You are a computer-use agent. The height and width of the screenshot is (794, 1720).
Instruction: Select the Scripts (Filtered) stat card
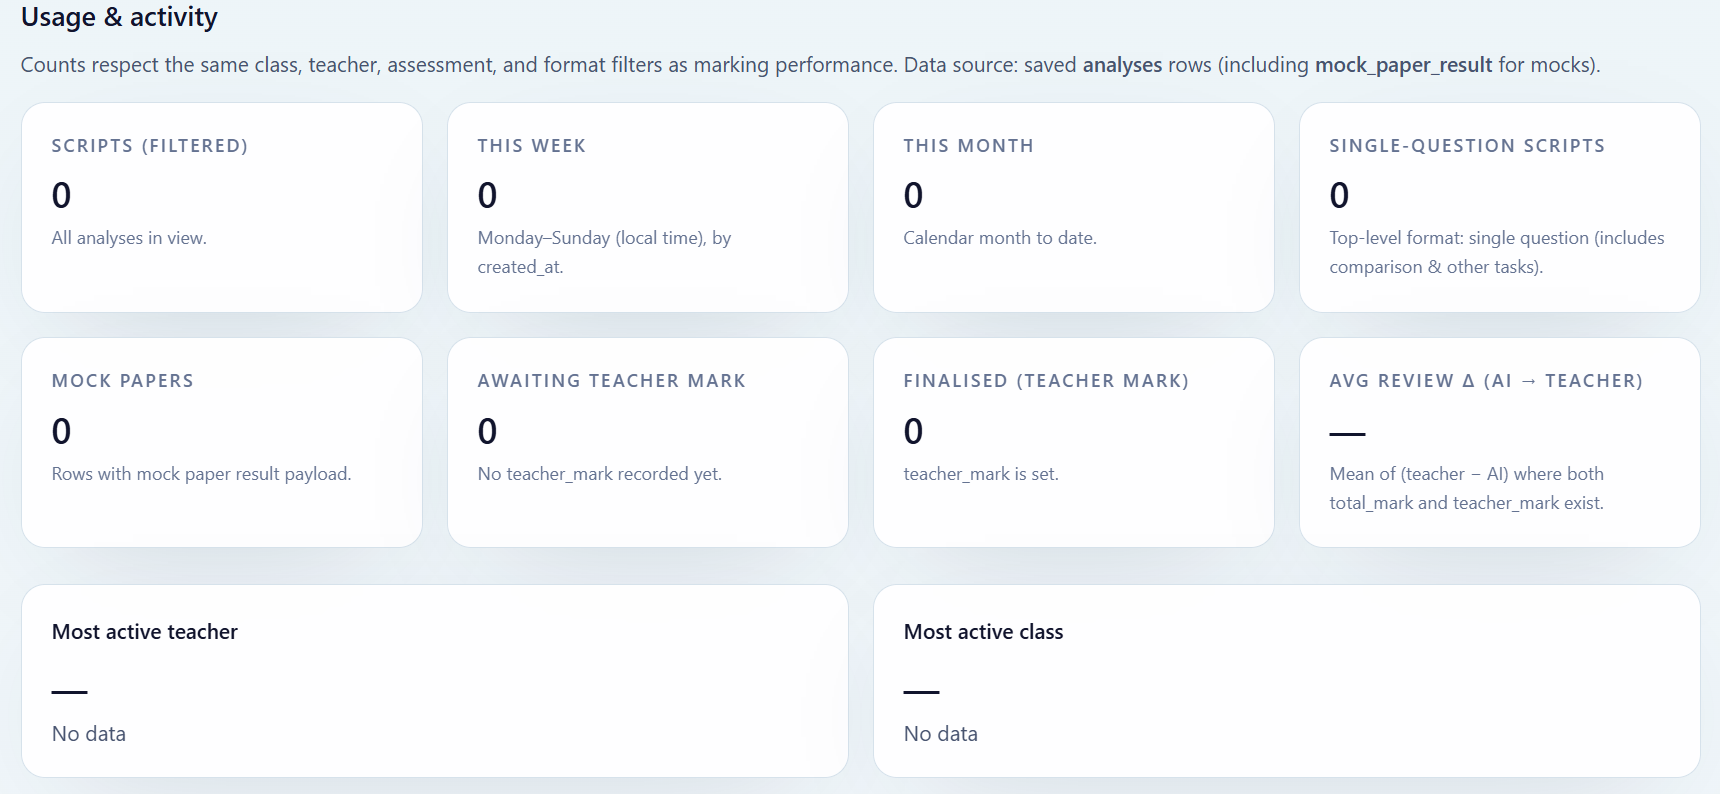221,207
